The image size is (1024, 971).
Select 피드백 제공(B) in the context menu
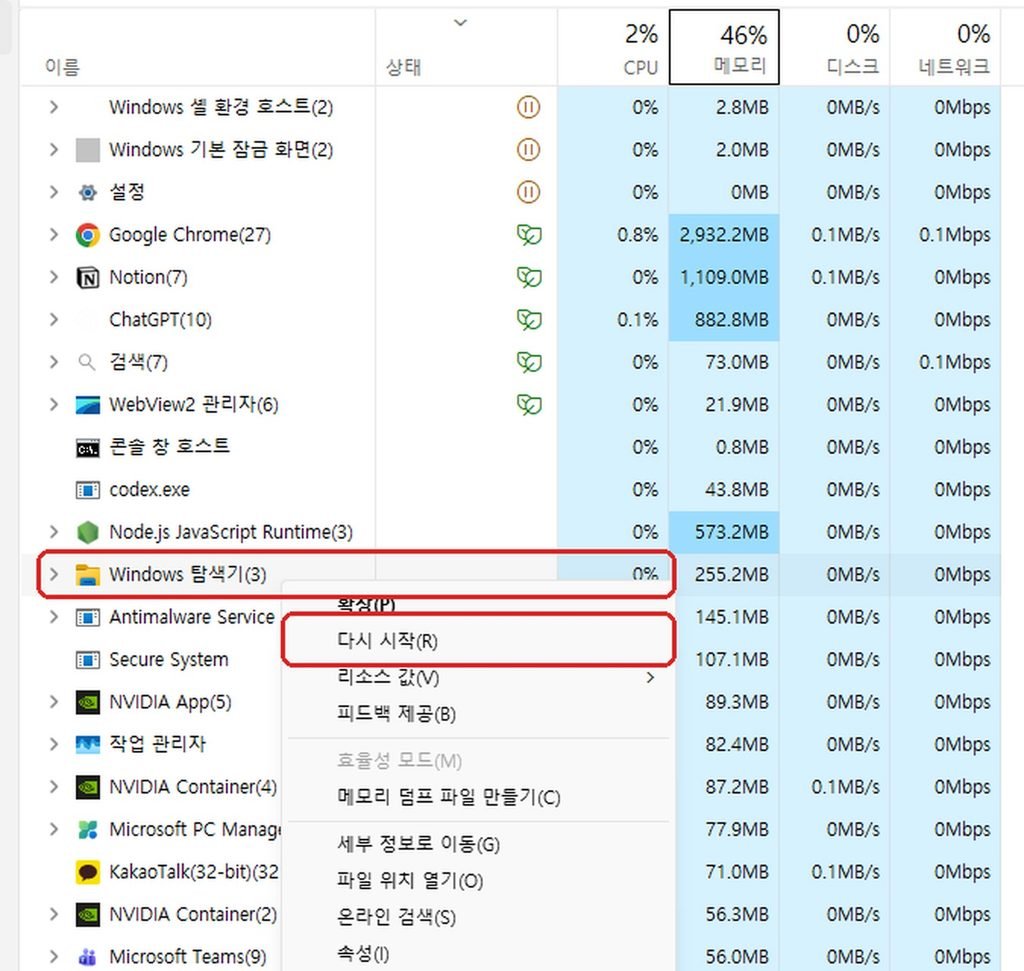479,714
